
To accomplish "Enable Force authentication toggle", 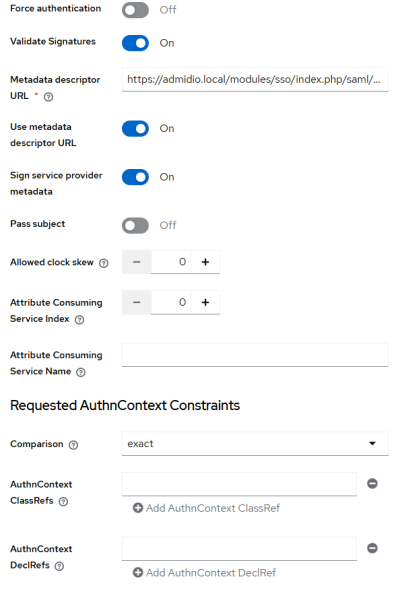I will pos(135,10).
